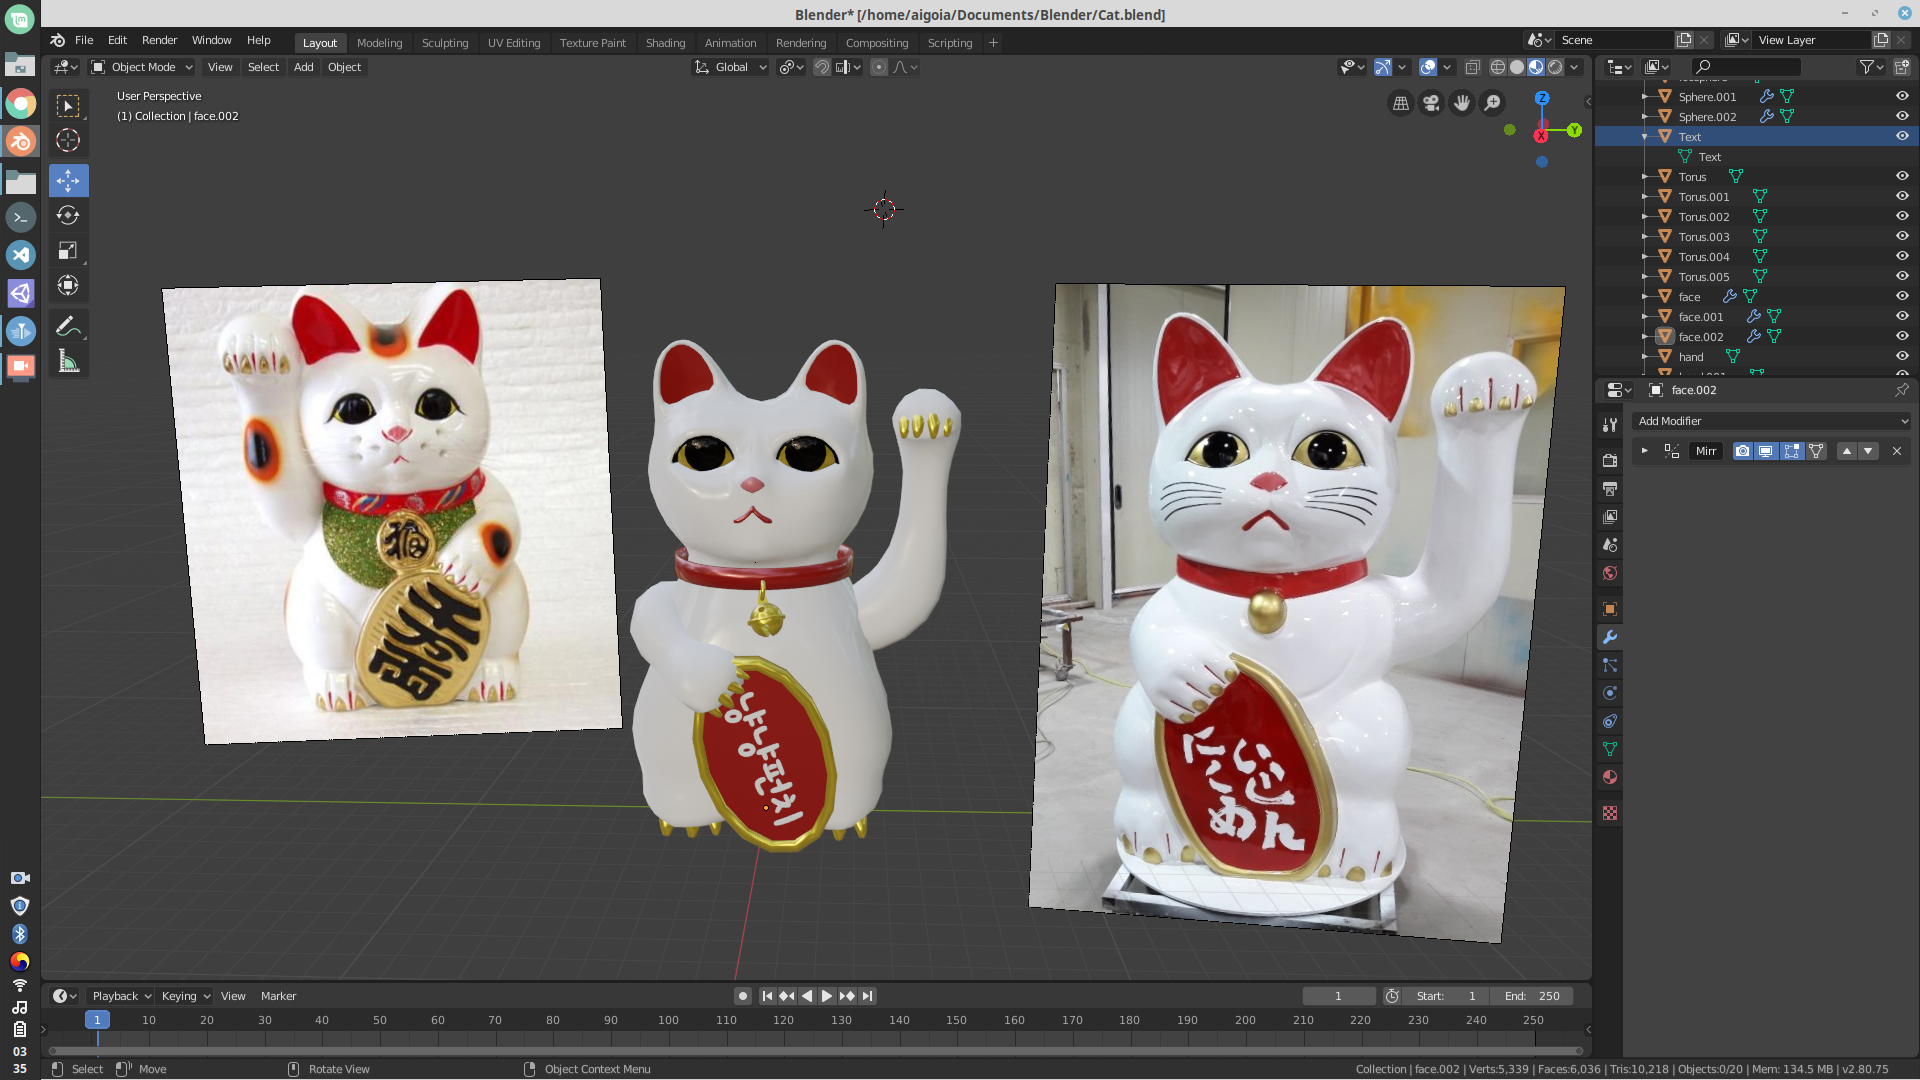Click the zoom view magnifier icon
The image size is (1920, 1080).
pos(1492,103)
